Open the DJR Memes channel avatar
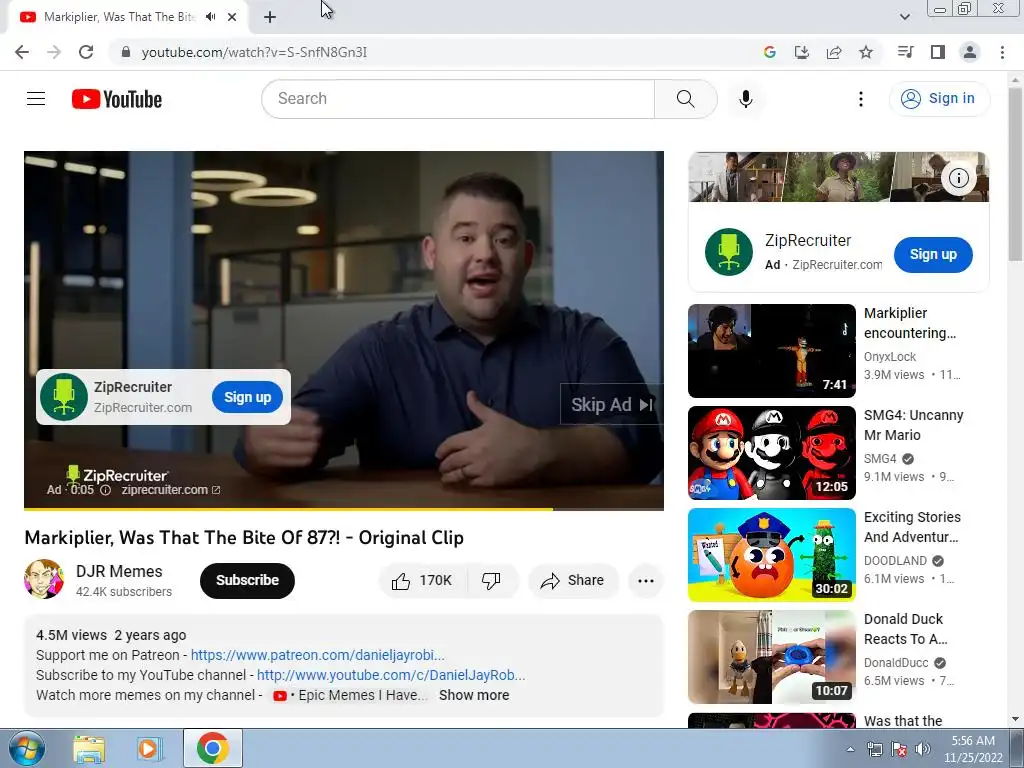The width and height of the screenshot is (1024, 768). coord(44,579)
